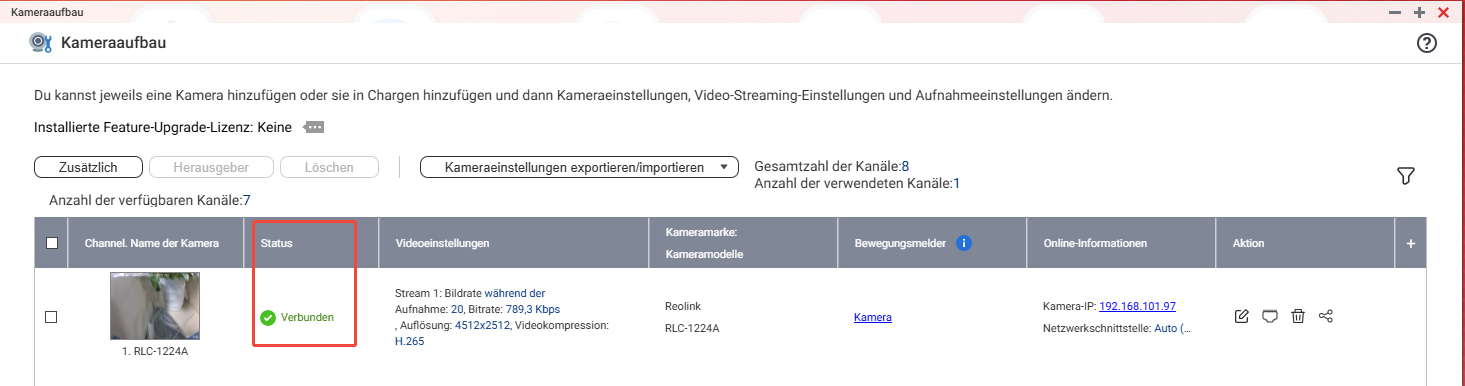Click the Herausgeber button
The image size is (1465, 386).
211,167
